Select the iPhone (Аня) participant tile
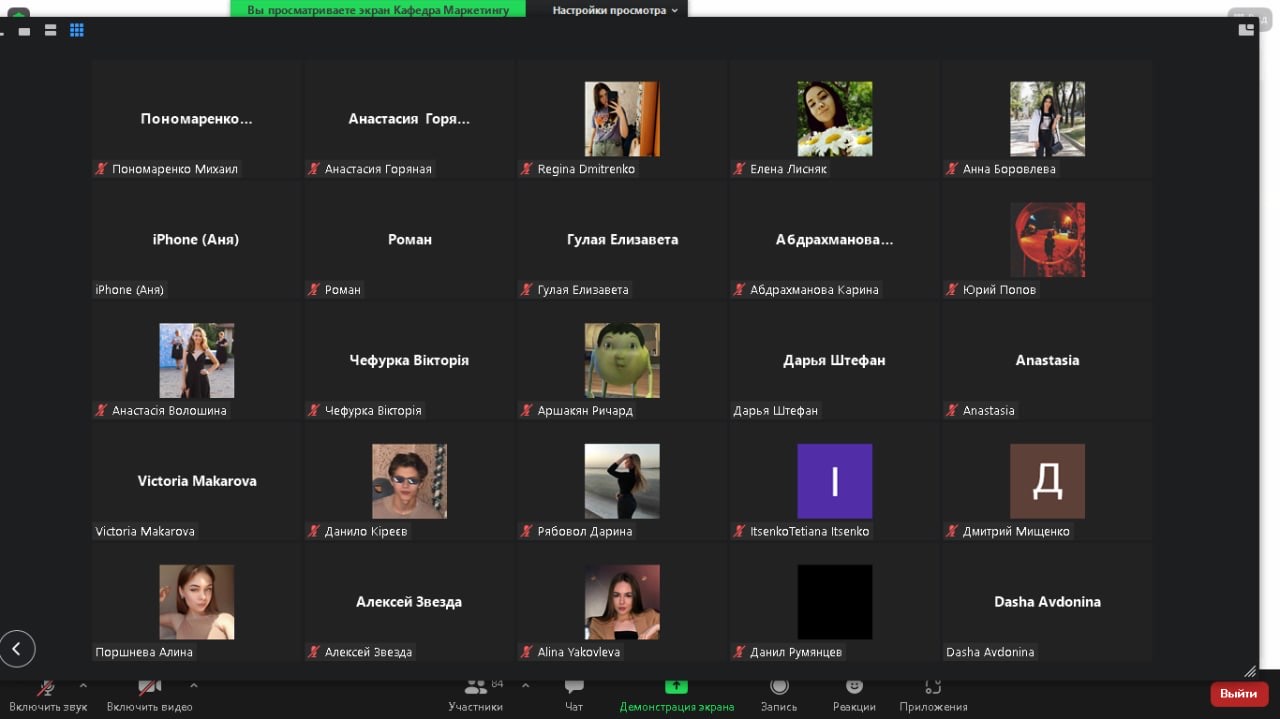Screen dimensions: 1280x719 pyautogui.click(x=197, y=240)
